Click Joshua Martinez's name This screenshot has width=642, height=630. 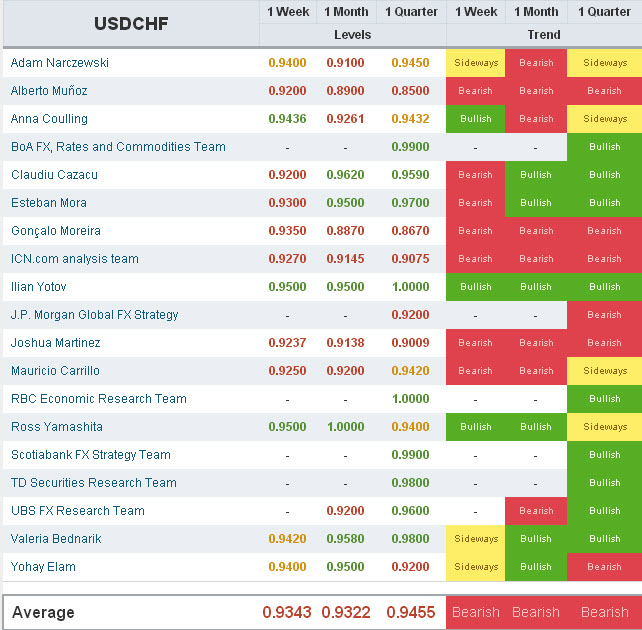click(56, 343)
